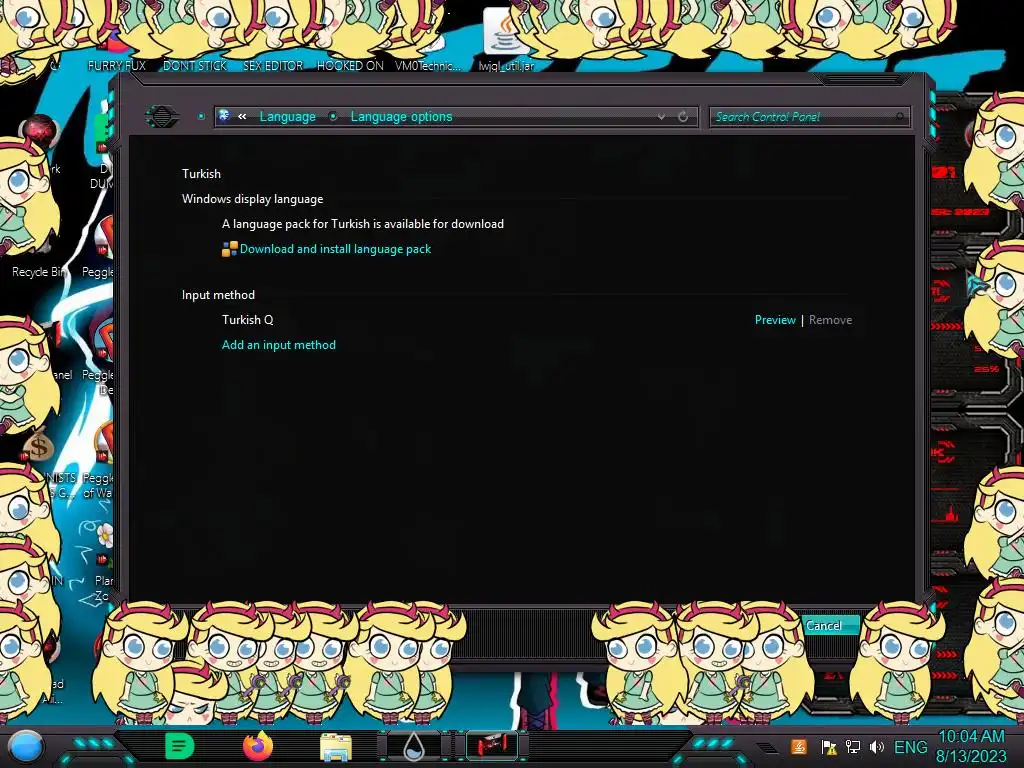
Task: Switch input language via ENG indicator
Action: [910, 747]
